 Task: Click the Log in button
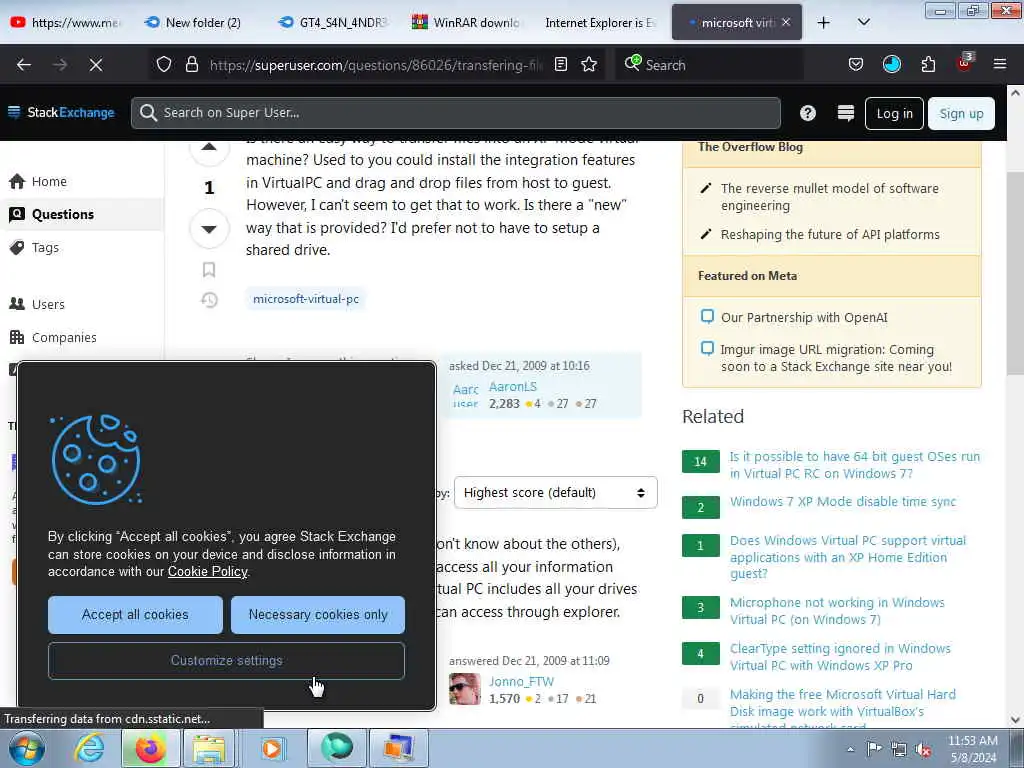coord(894,114)
